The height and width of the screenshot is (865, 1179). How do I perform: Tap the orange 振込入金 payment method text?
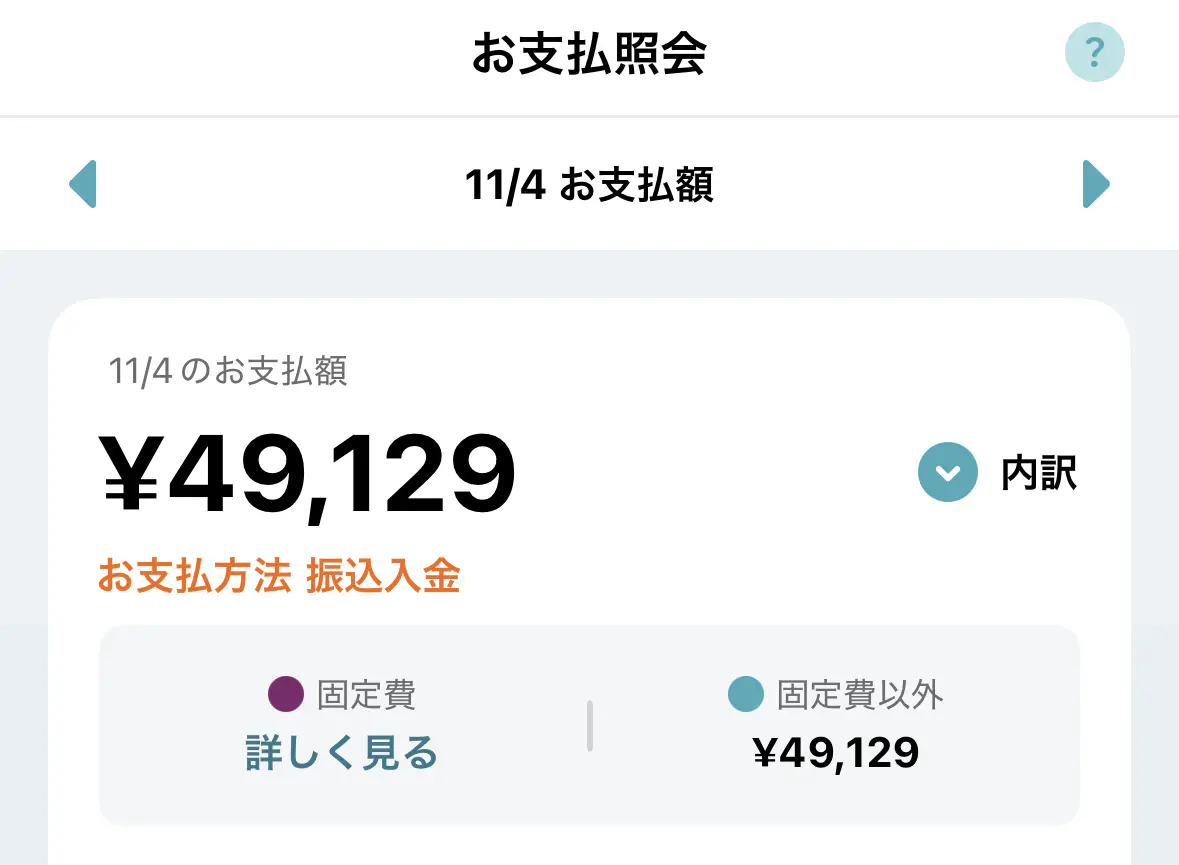point(383,577)
